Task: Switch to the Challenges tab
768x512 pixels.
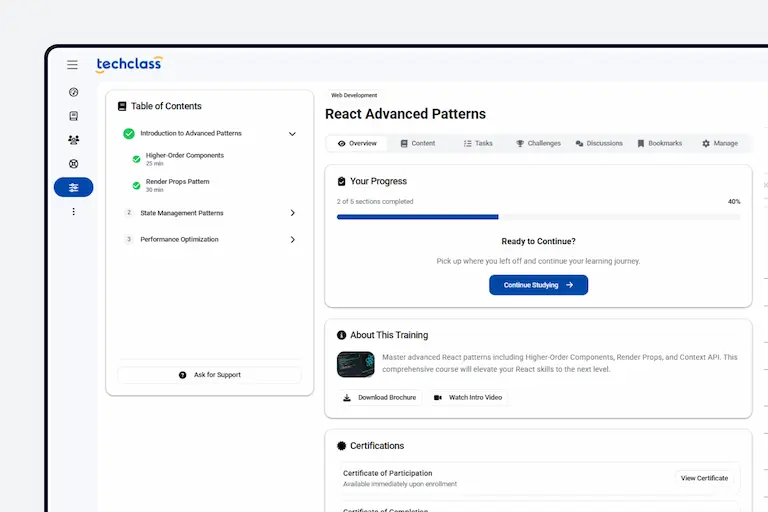Action: [538, 144]
